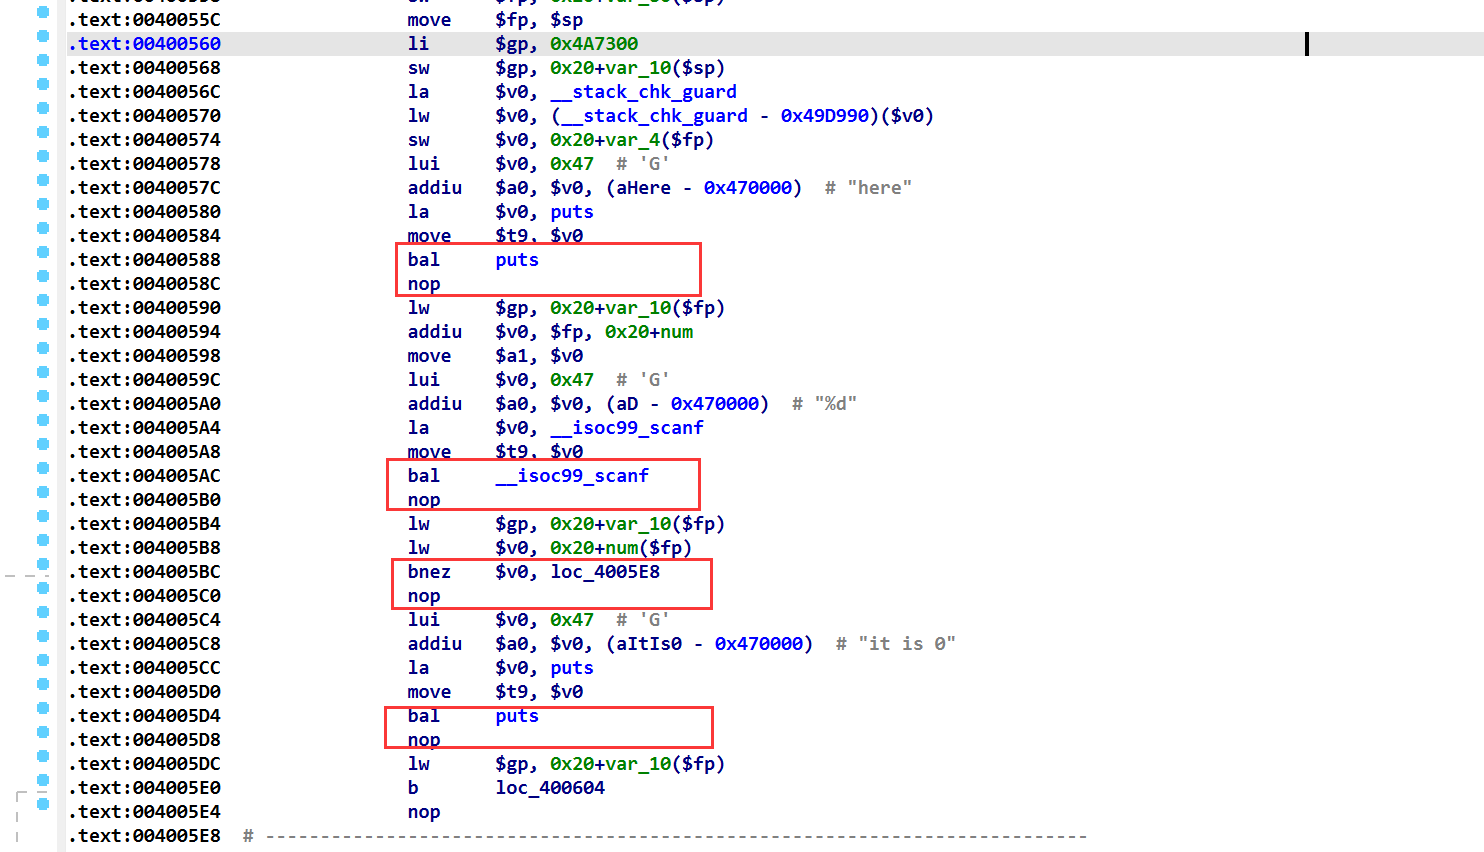Select address .text:00400590
Image resolution: width=1484 pixels, height=852 pixels.
pos(144,308)
